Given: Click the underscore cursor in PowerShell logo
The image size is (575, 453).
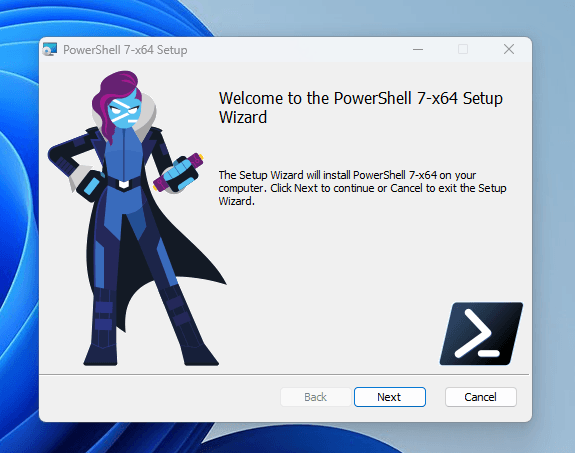Looking at the screenshot, I should pyautogui.click(x=489, y=354).
